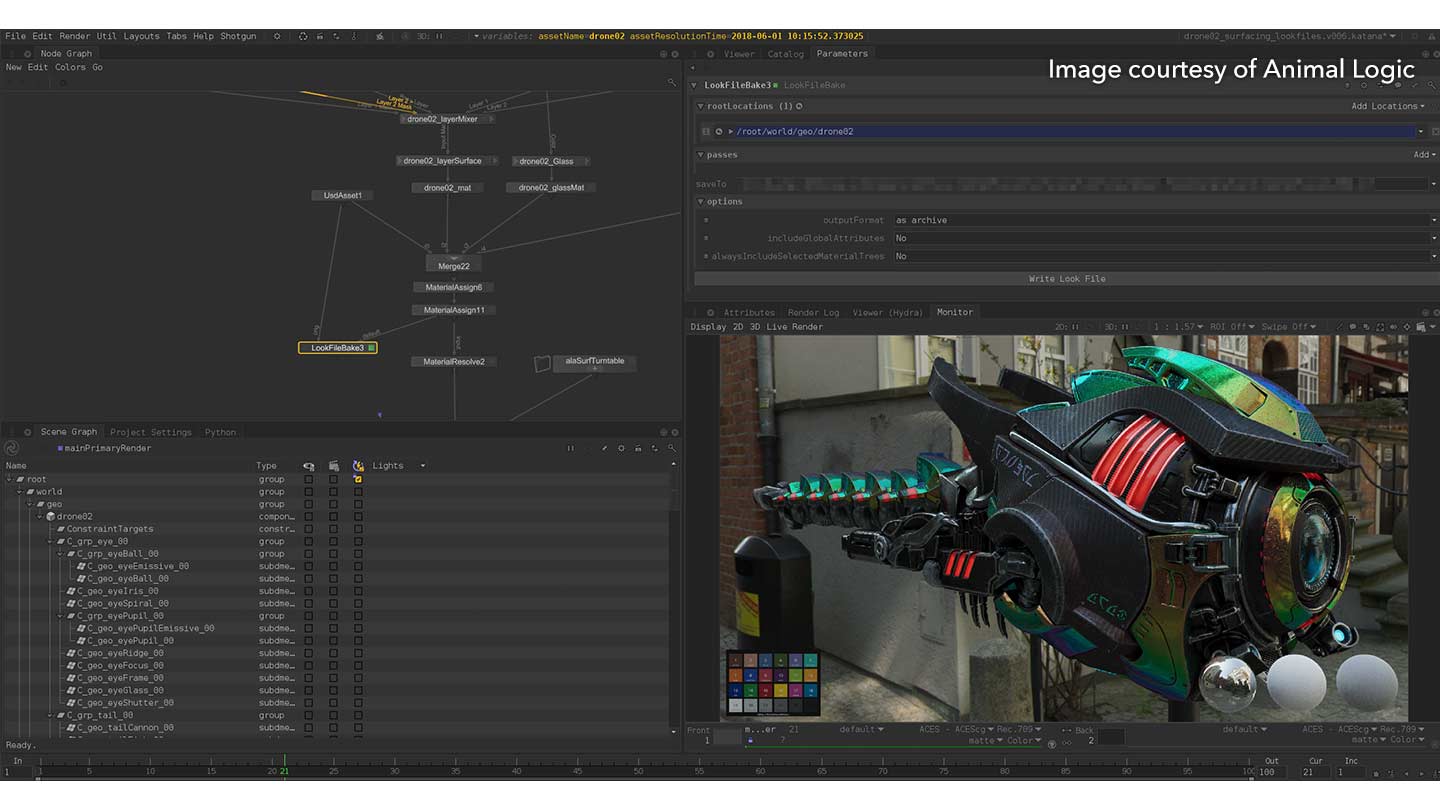Click frame 50 on the timeline

point(639,770)
